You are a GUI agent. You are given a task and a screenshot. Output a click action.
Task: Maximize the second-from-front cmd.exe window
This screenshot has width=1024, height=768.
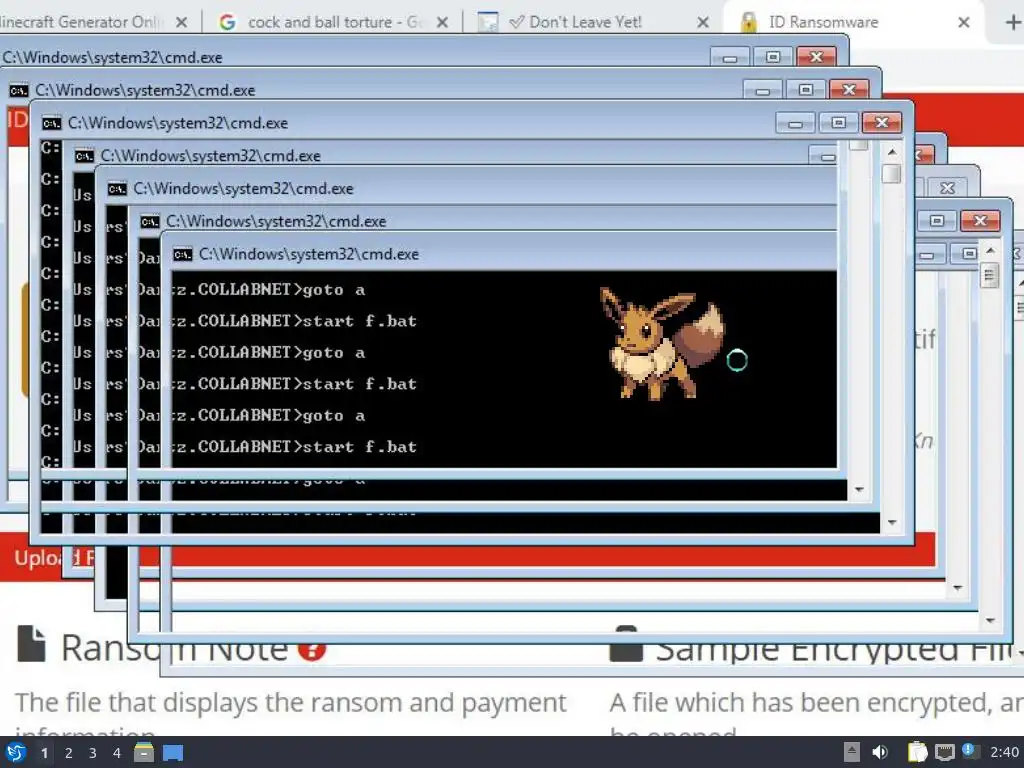coord(936,221)
